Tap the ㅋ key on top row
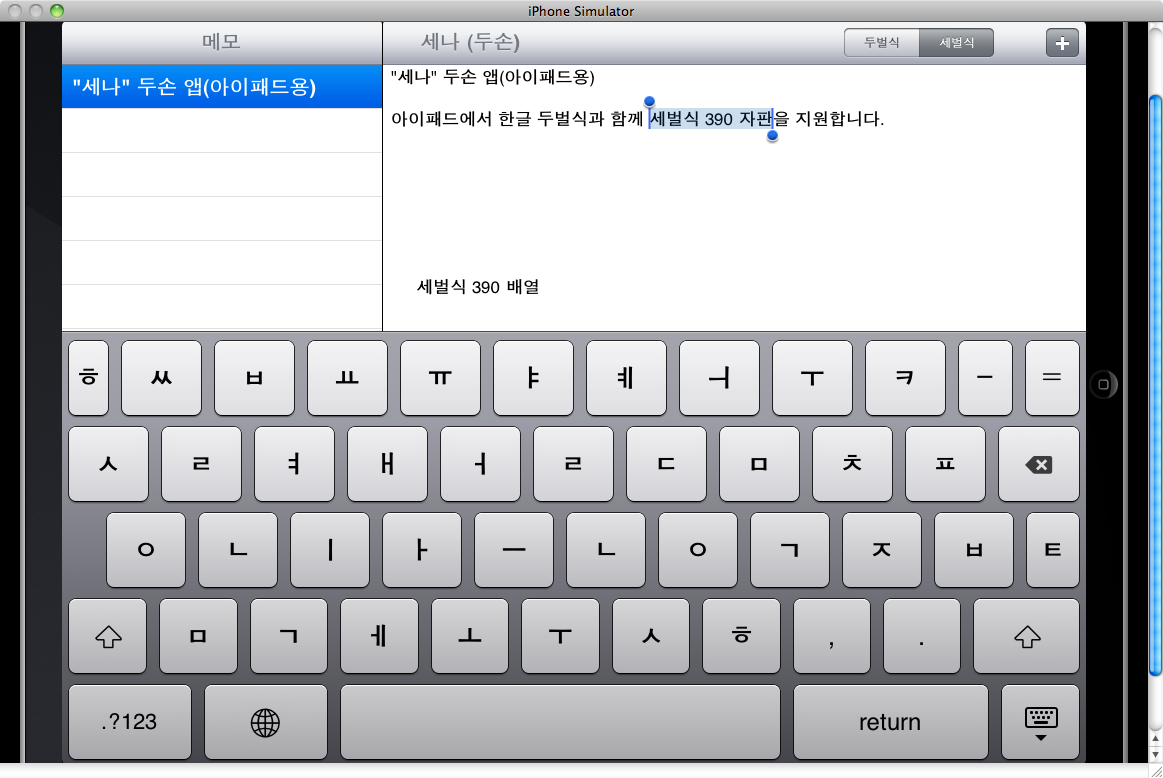 (905, 378)
